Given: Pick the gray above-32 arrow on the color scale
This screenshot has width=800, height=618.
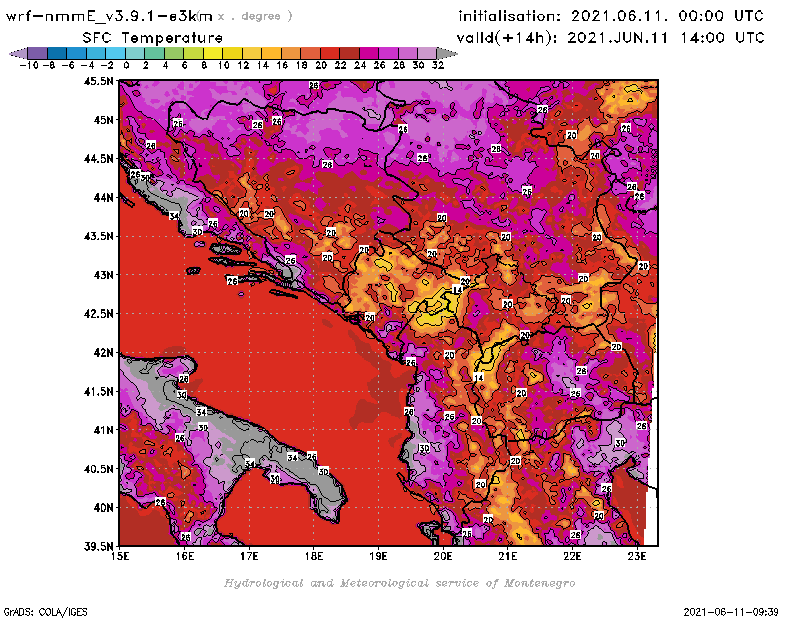Looking at the screenshot, I should pyautogui.click(x=447, y=53).
